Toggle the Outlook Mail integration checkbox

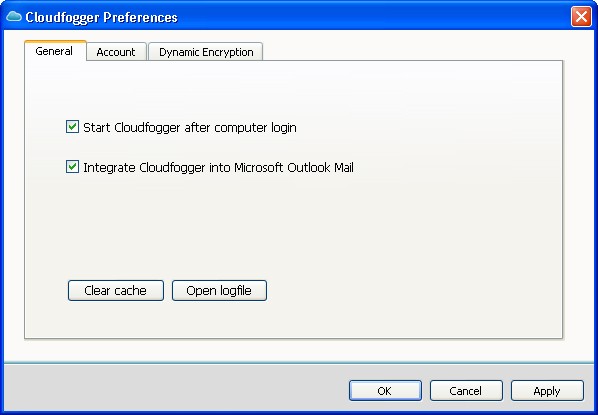[x=72, y=167]
